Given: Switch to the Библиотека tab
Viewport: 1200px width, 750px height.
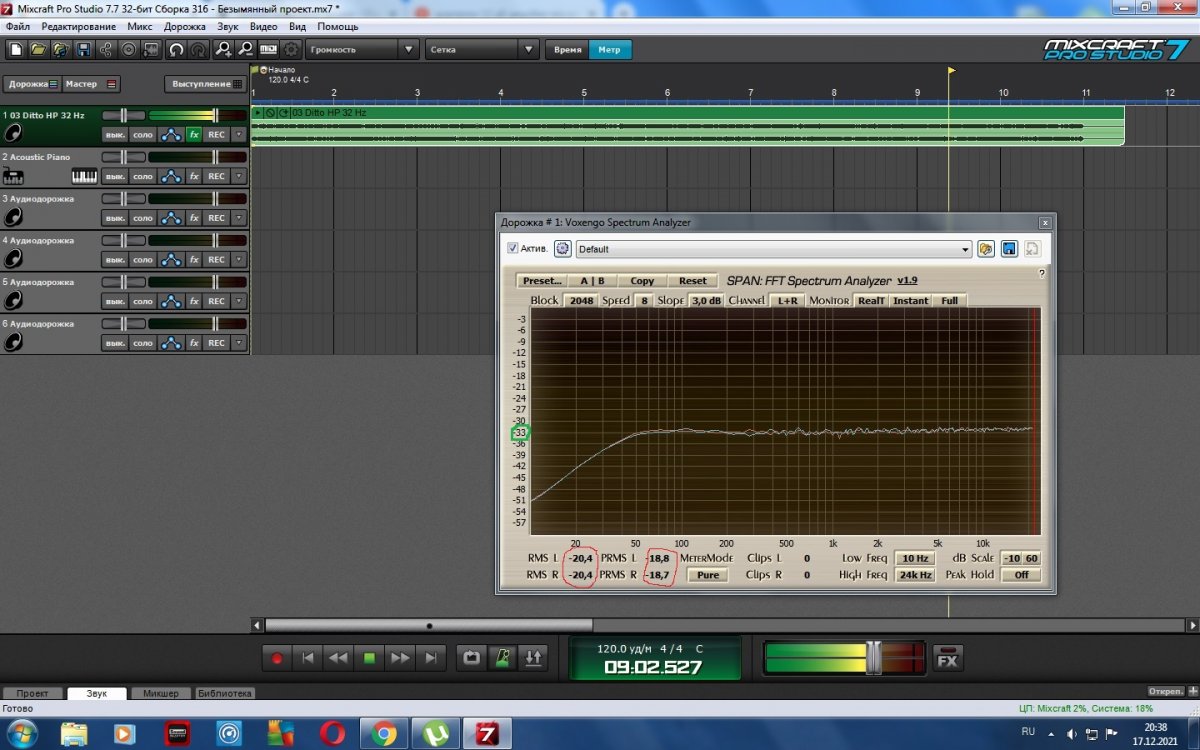Looking at the screenshot, I should coord(225,693).
